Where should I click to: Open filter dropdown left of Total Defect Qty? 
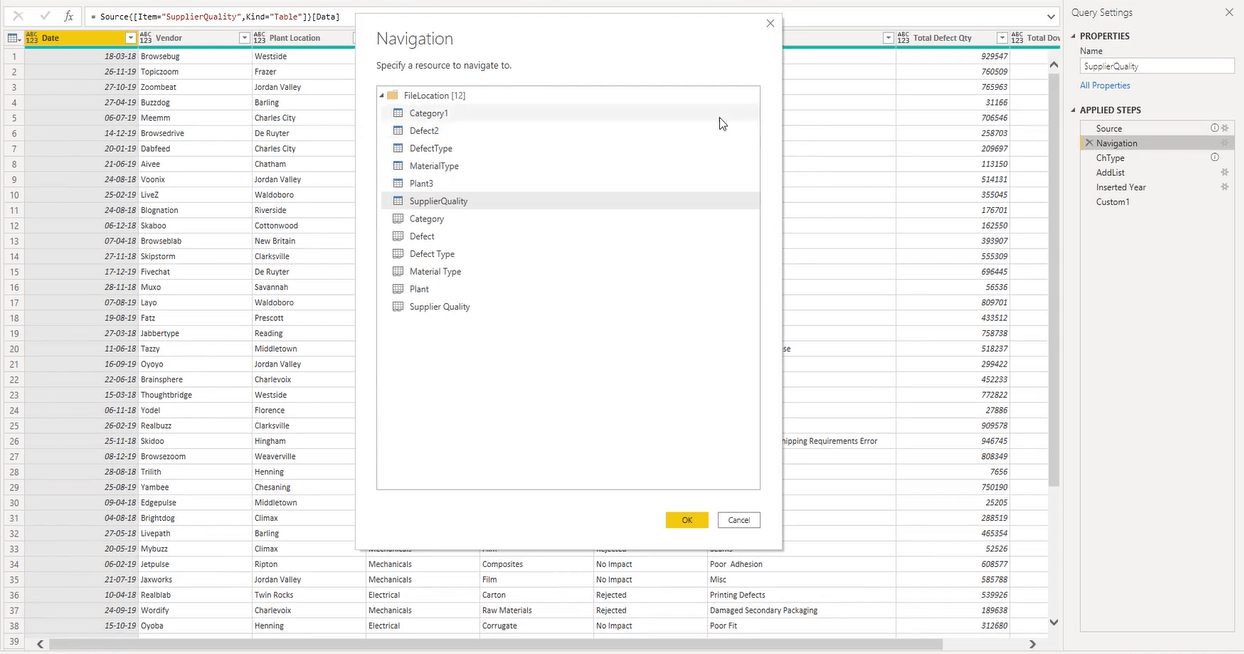(x=889, y=38)
